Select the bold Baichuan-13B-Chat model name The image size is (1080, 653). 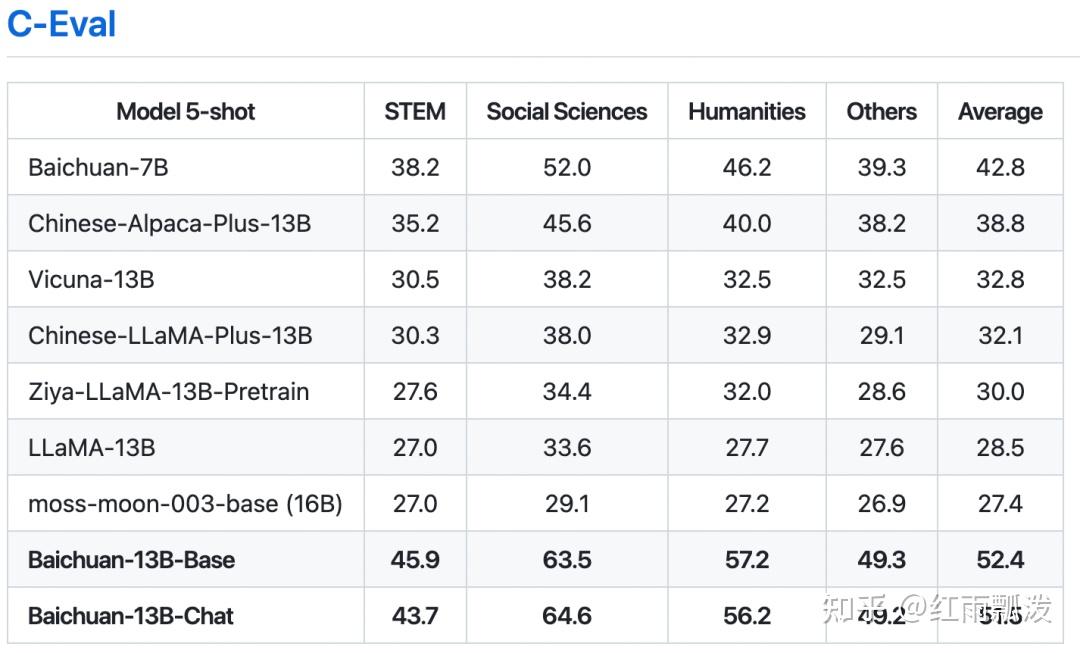click(130, 615)
